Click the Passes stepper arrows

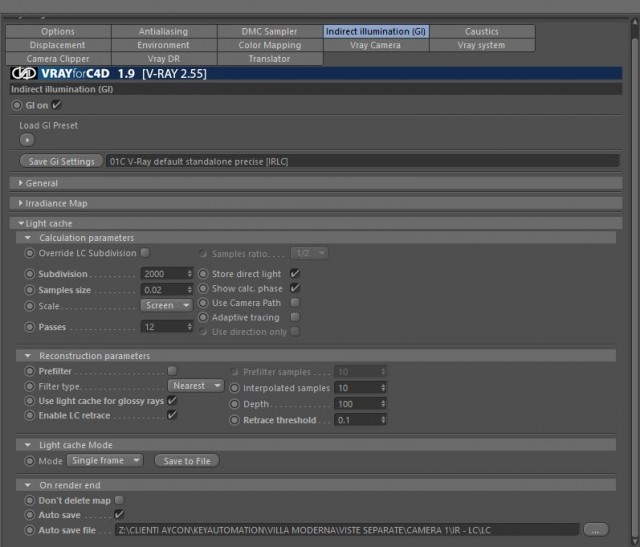click(189, 327)
